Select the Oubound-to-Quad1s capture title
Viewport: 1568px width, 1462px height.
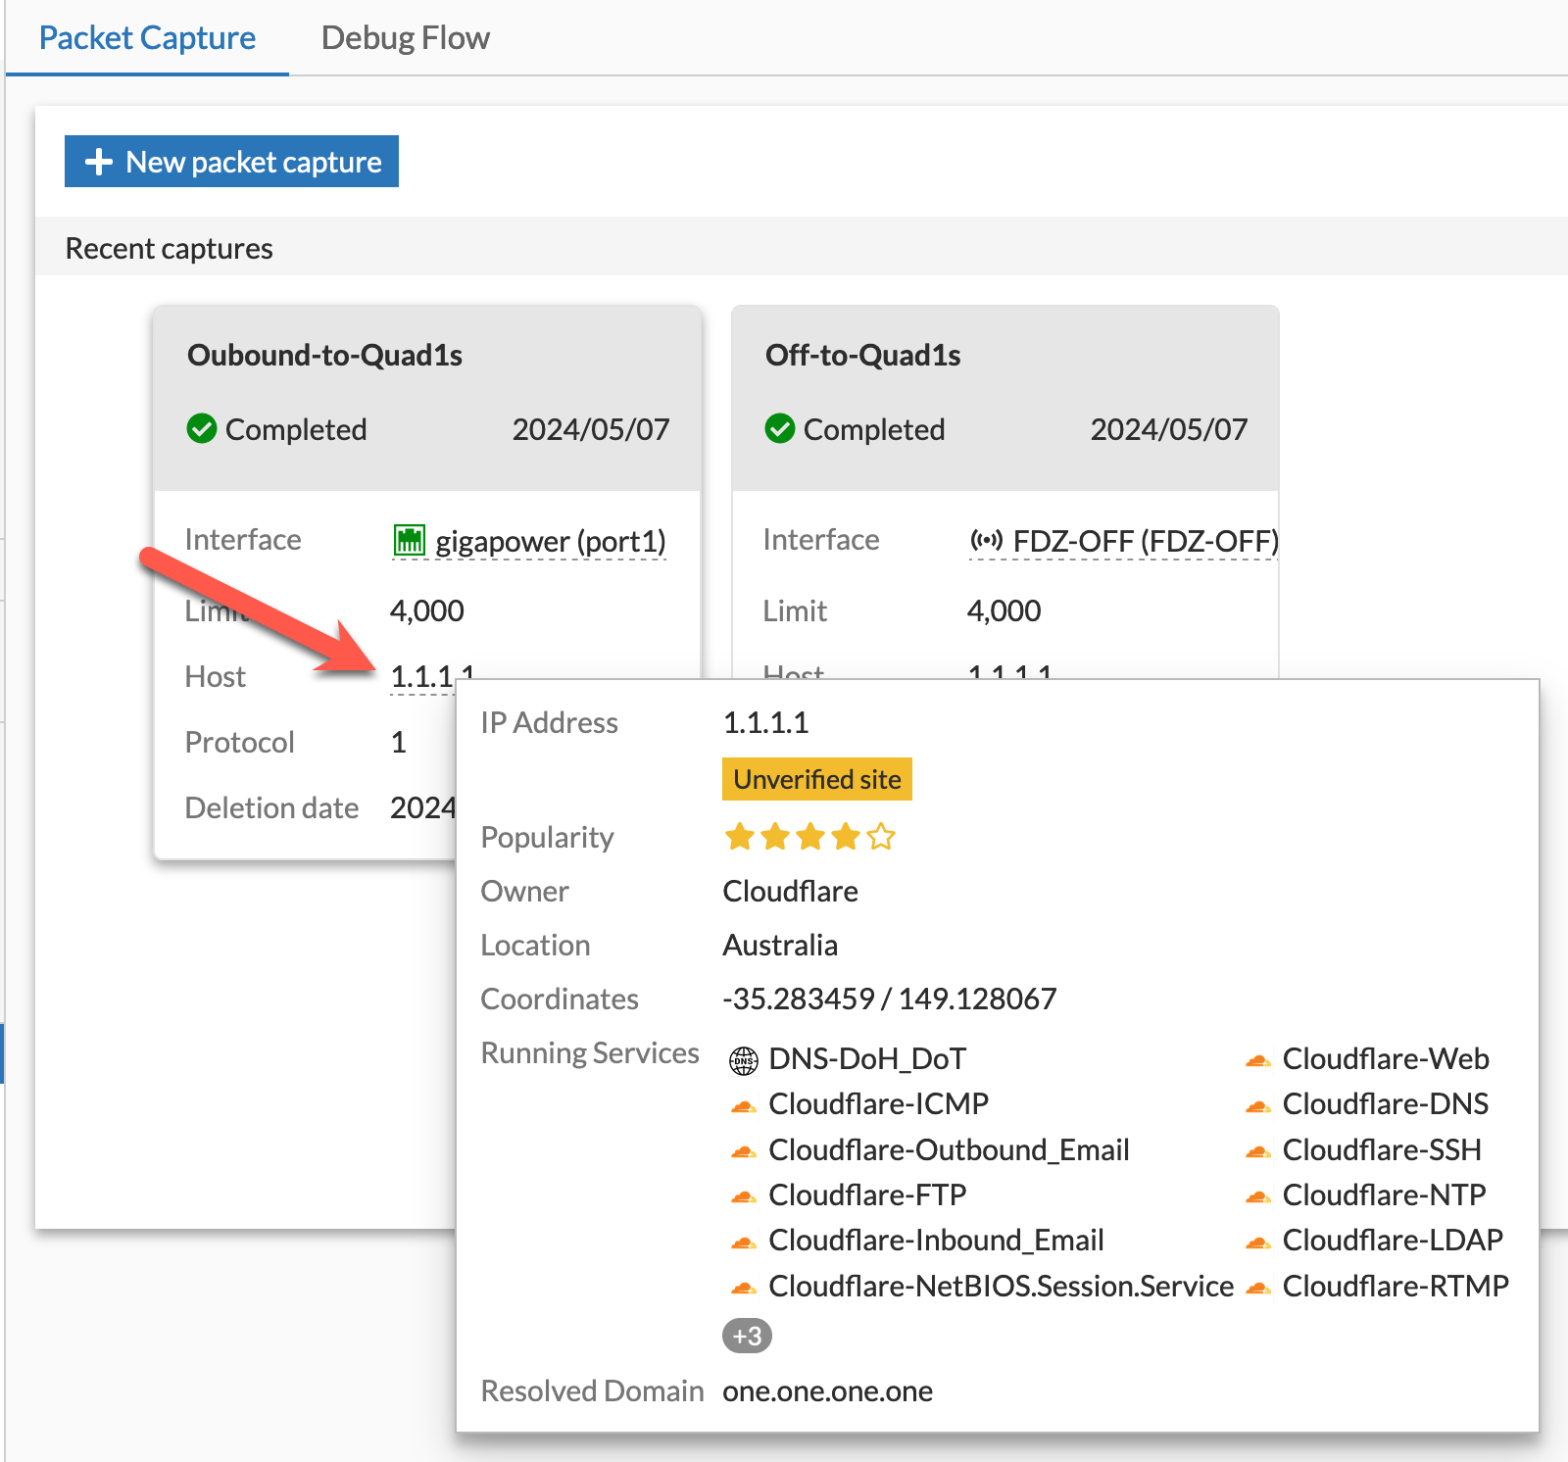[x=325, y=355]
